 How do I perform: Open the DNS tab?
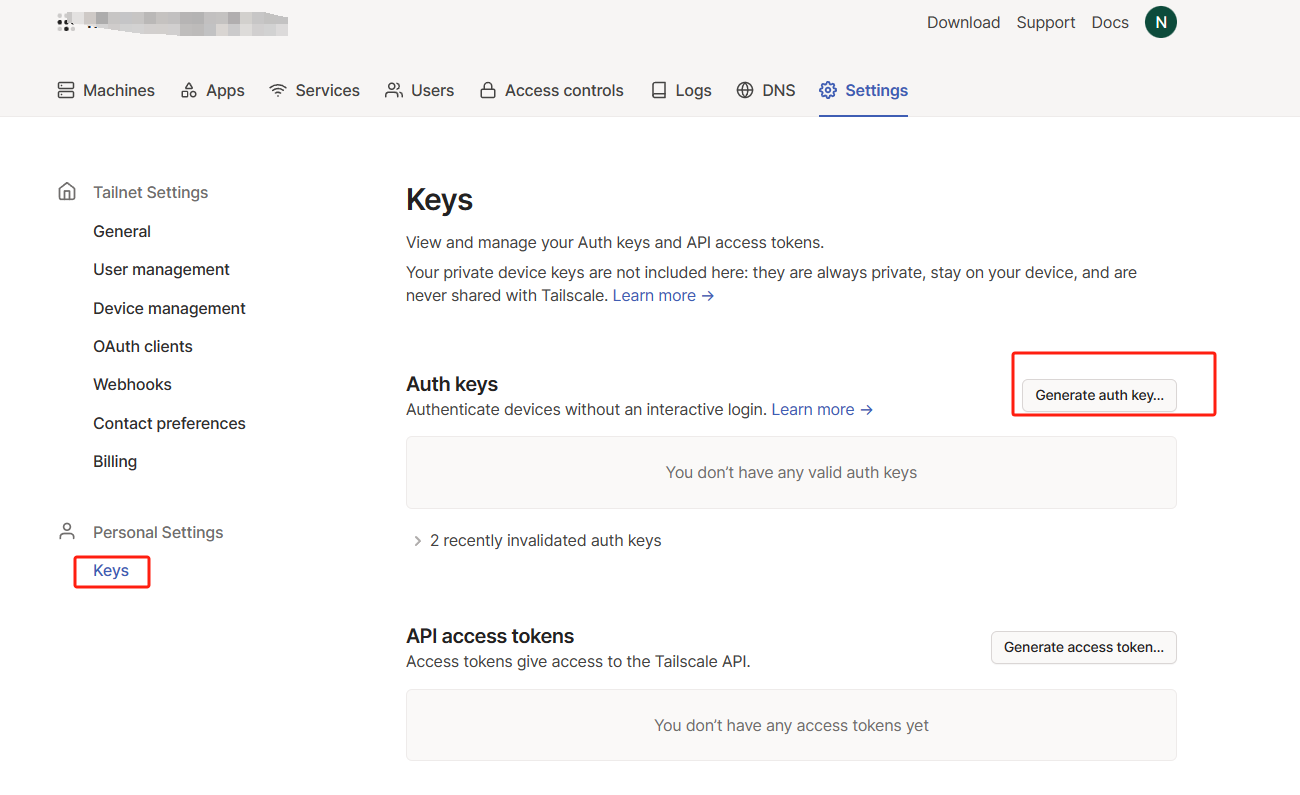pyautogui.click(x=766, y=90)
